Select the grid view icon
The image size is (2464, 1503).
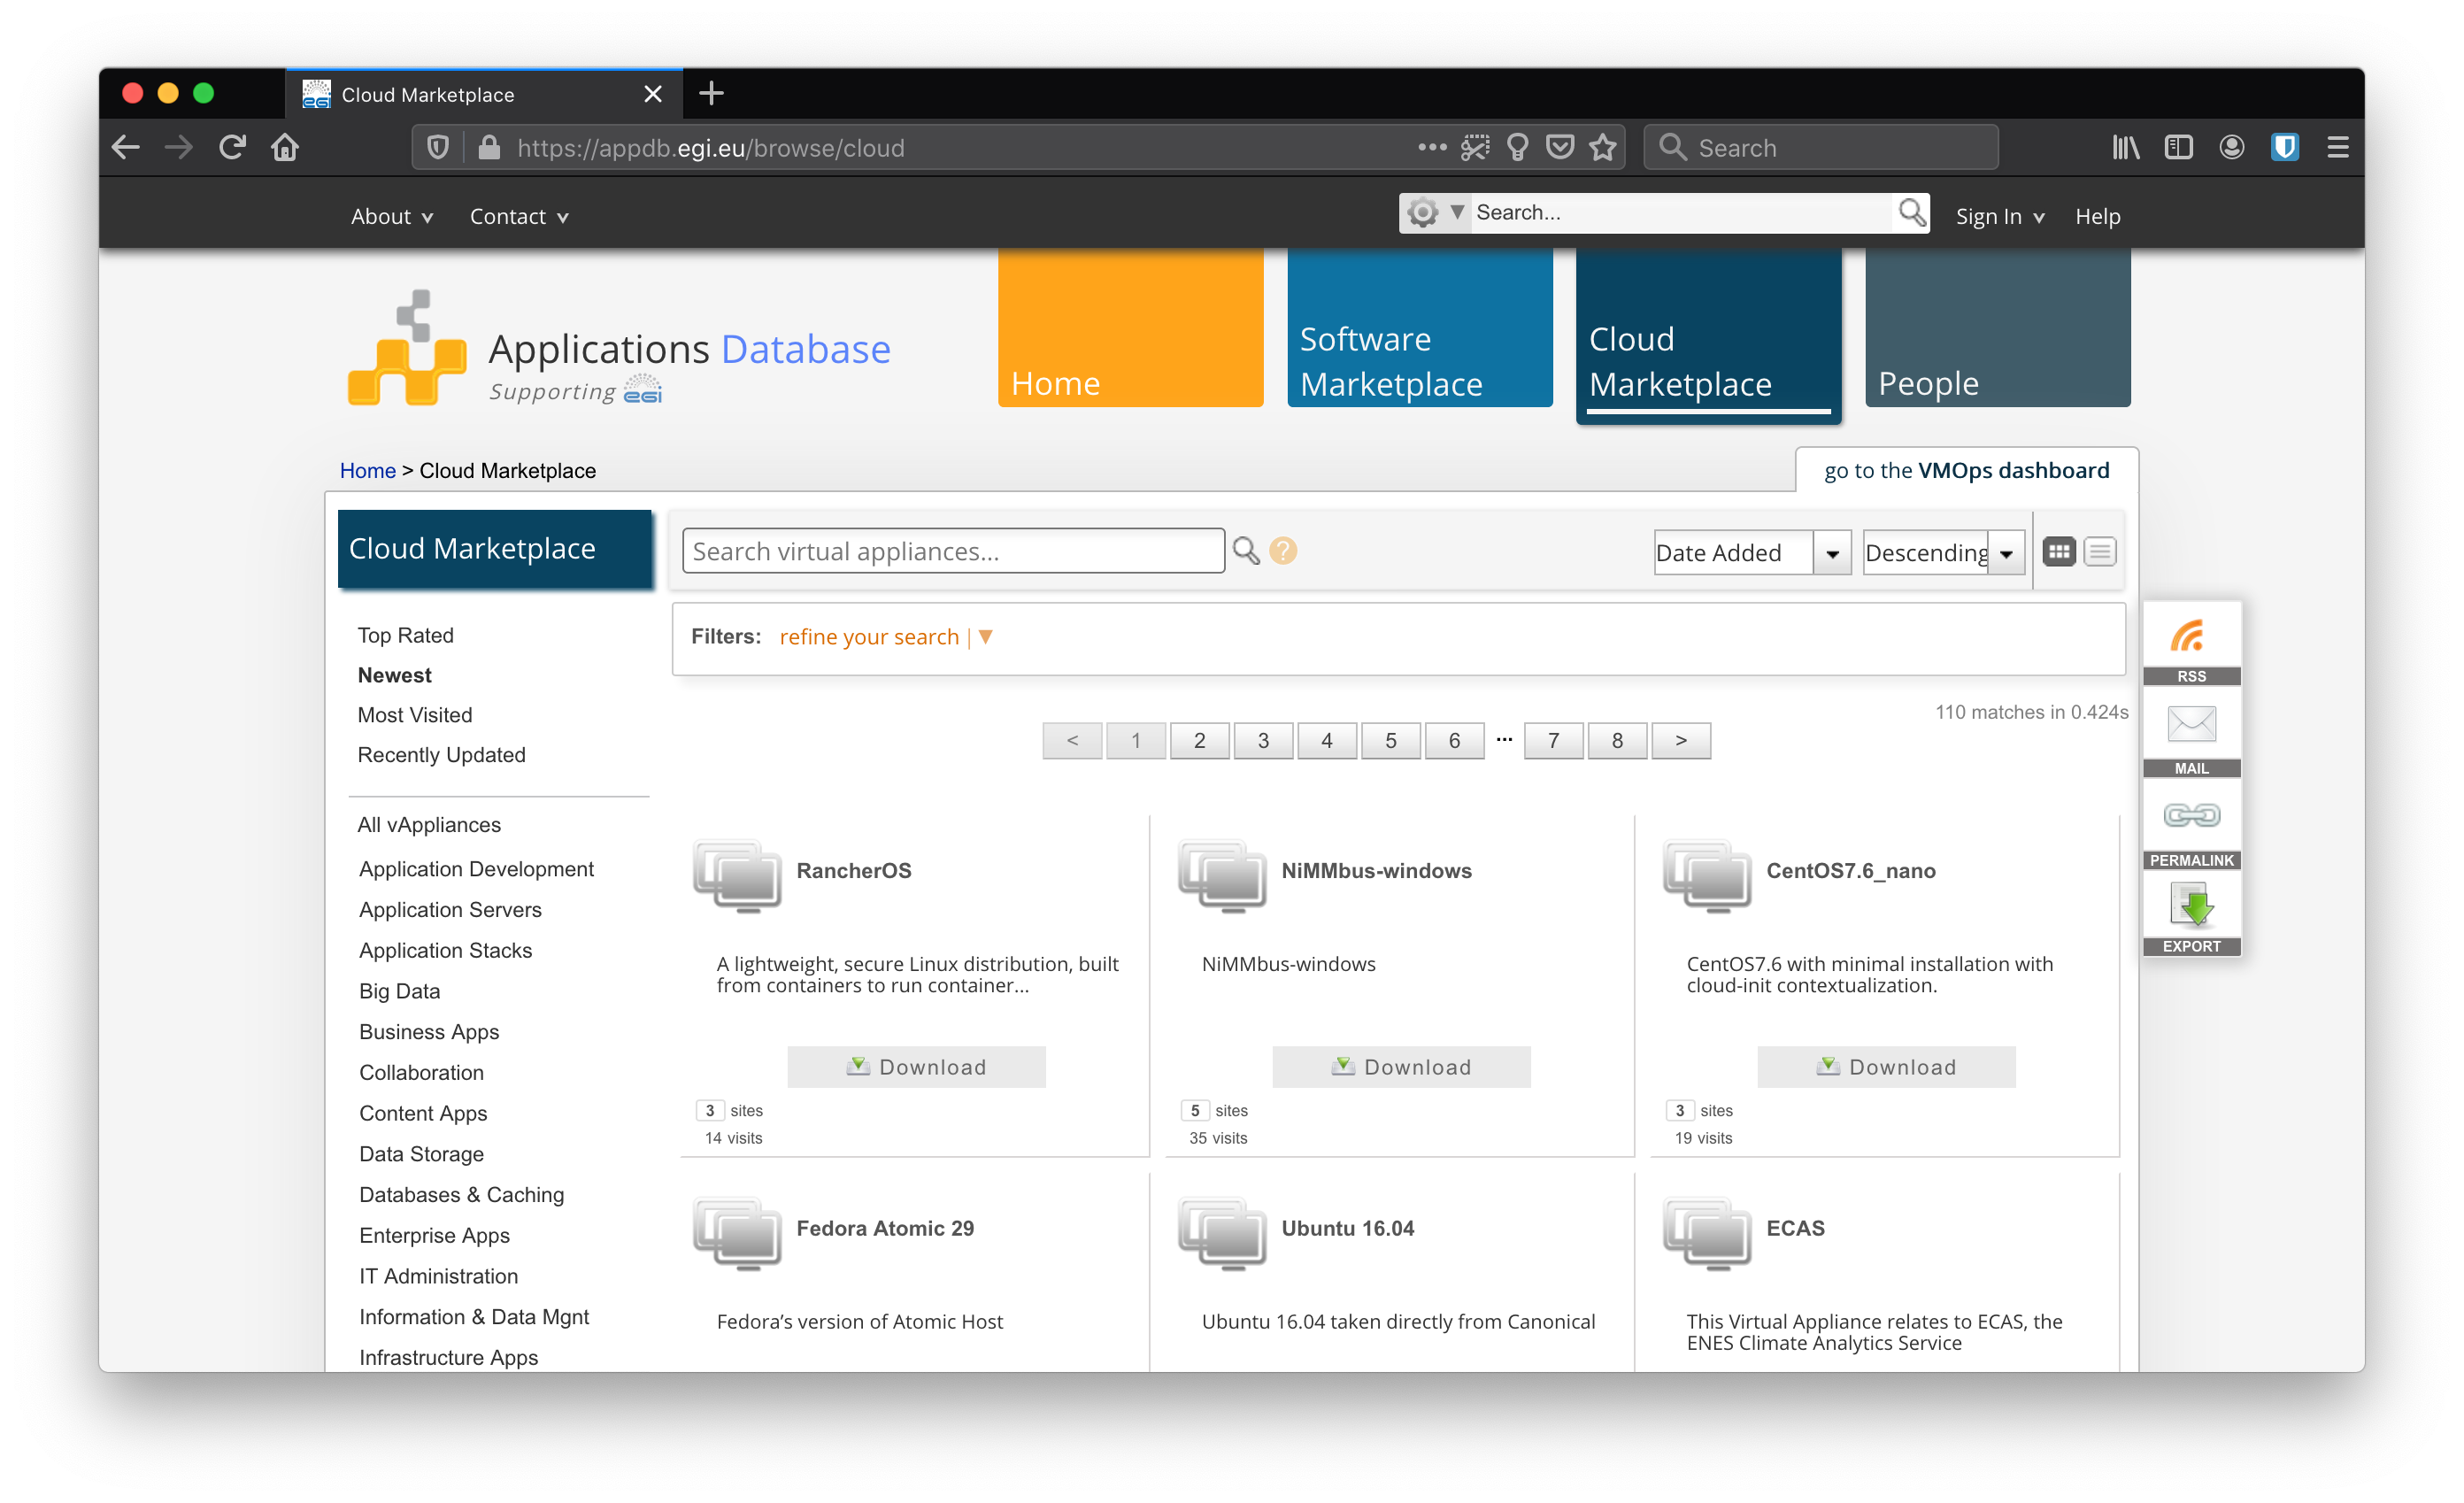2057,551
